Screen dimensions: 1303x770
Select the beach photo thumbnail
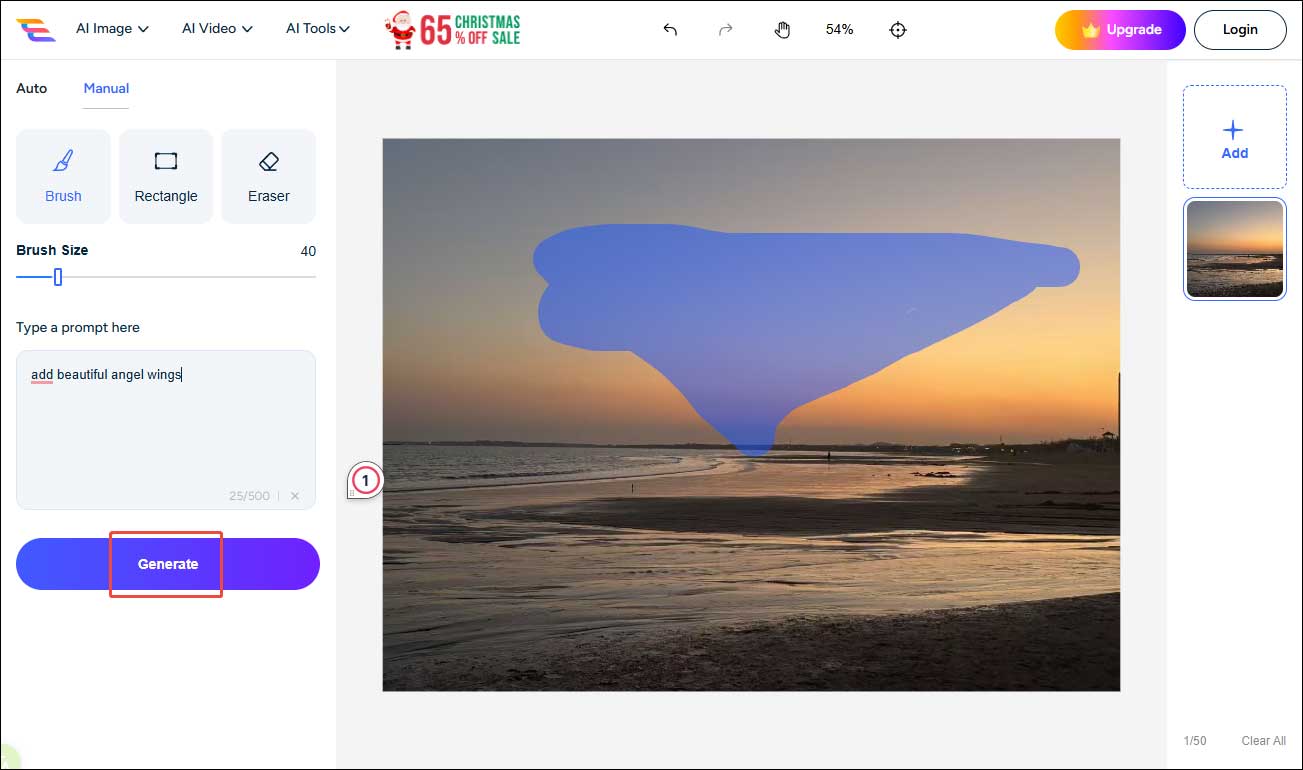(x=1234, y=248)
